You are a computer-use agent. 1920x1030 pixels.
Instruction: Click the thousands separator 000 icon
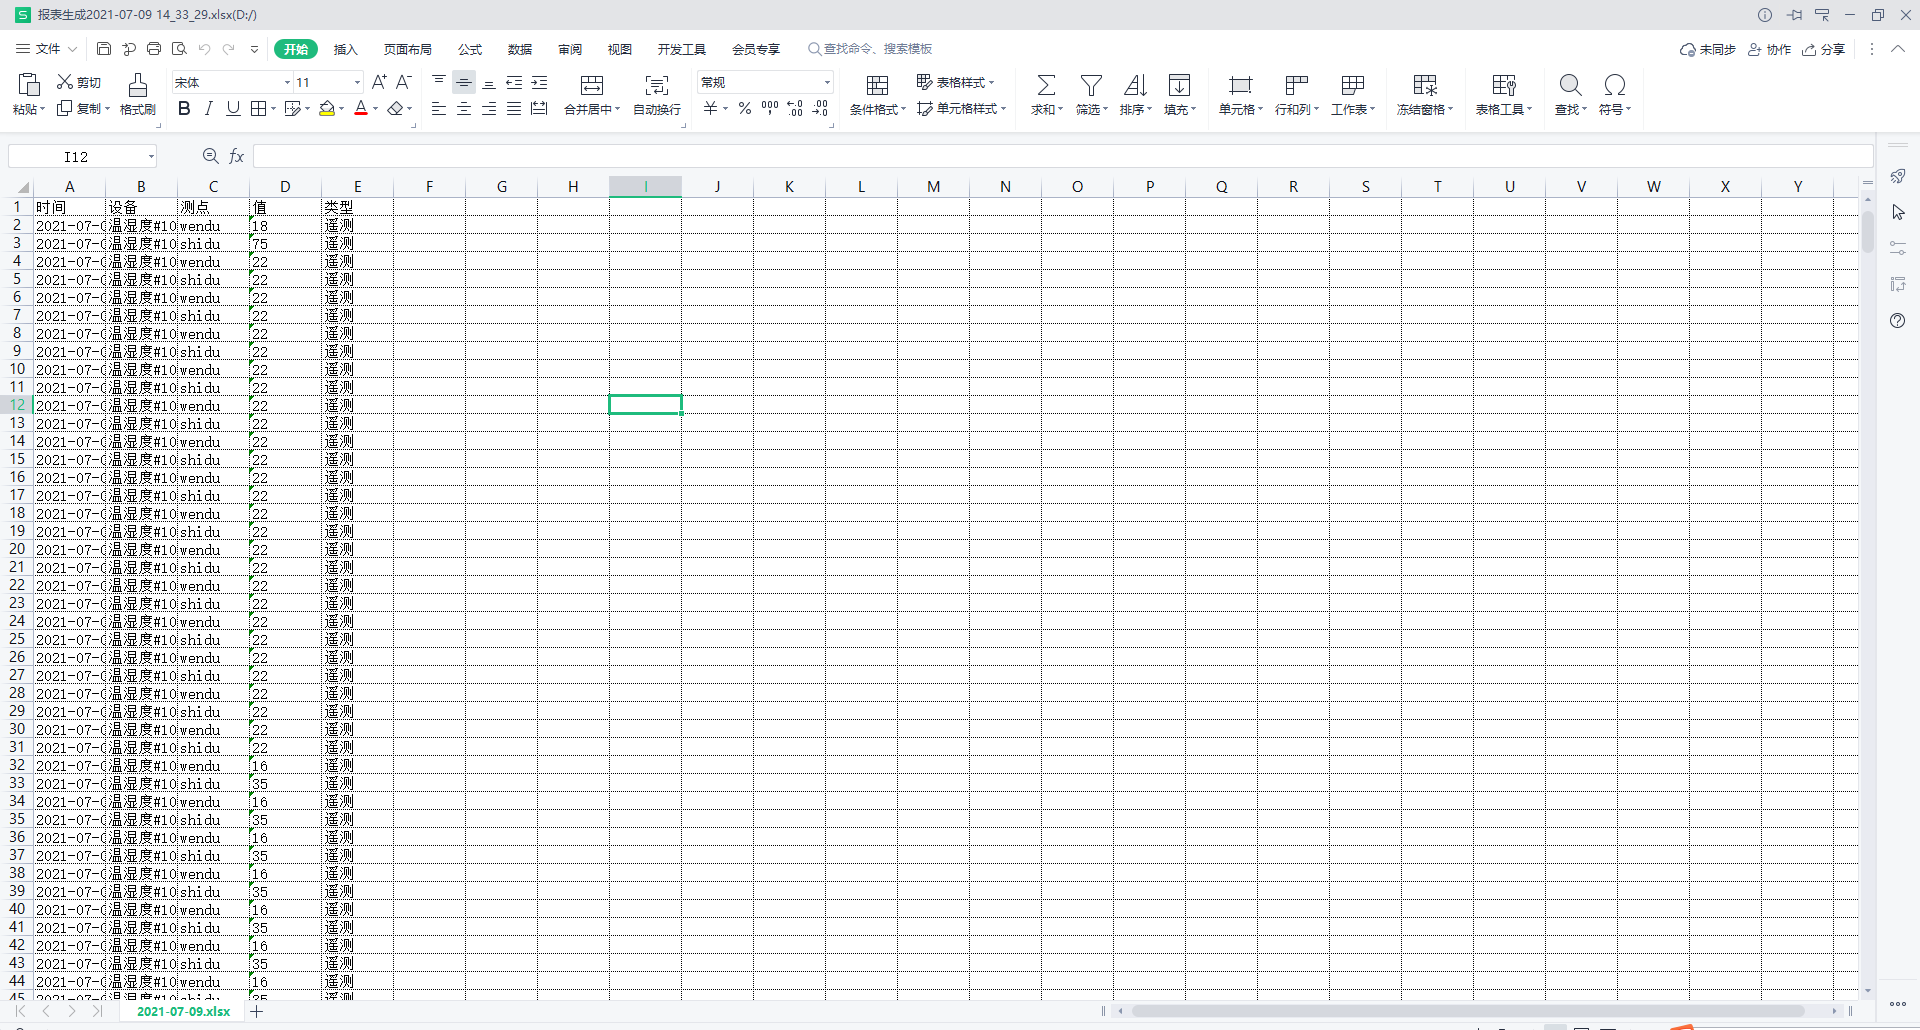[770, 107]
